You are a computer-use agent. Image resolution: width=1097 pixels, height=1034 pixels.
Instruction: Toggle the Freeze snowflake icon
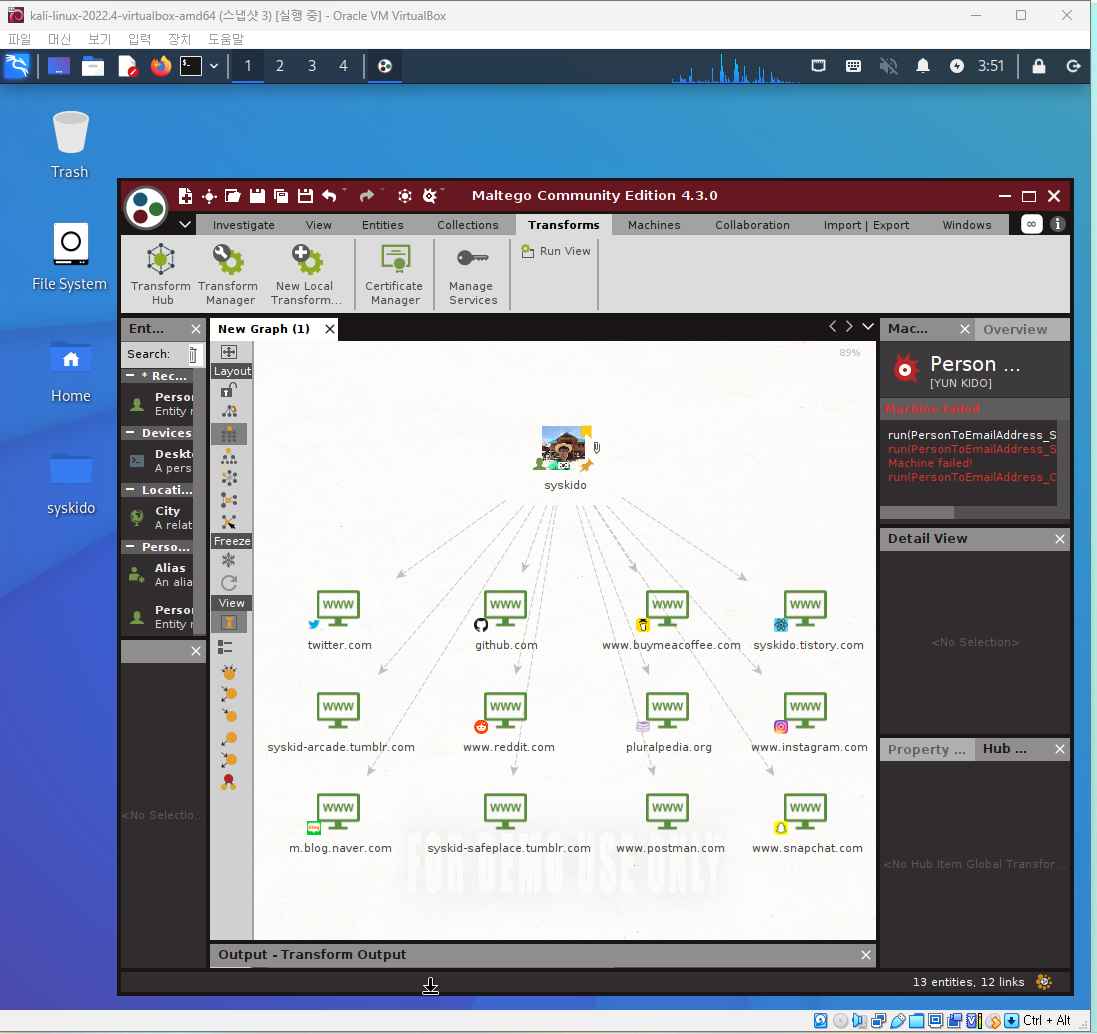pyautogui.click(x=229, y=560)
